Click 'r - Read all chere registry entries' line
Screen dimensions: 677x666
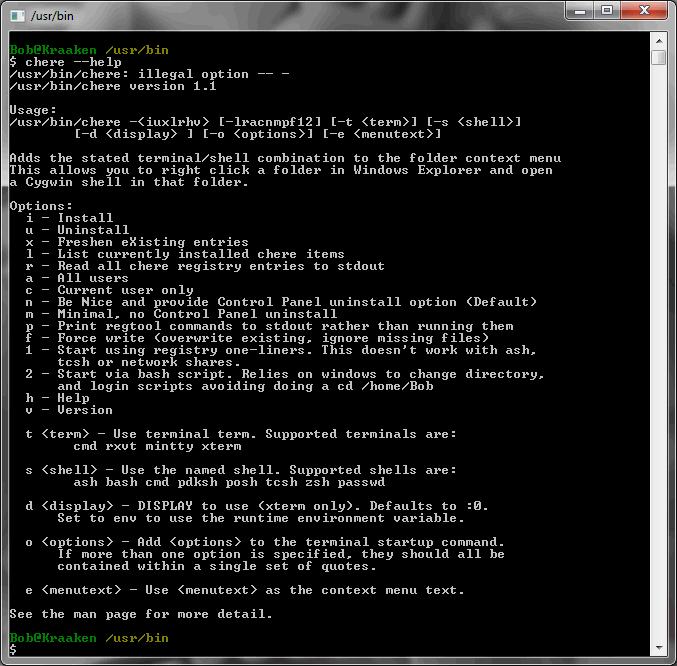205,266
